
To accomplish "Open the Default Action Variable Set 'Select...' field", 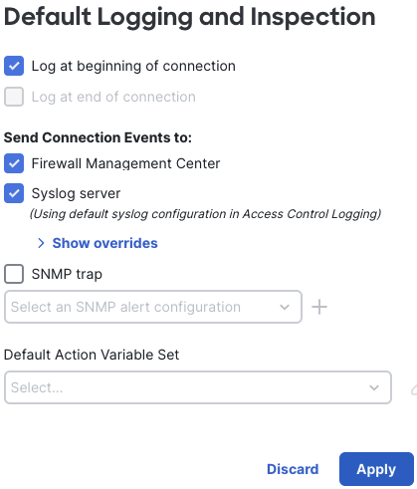I will [x=198, y=387].
